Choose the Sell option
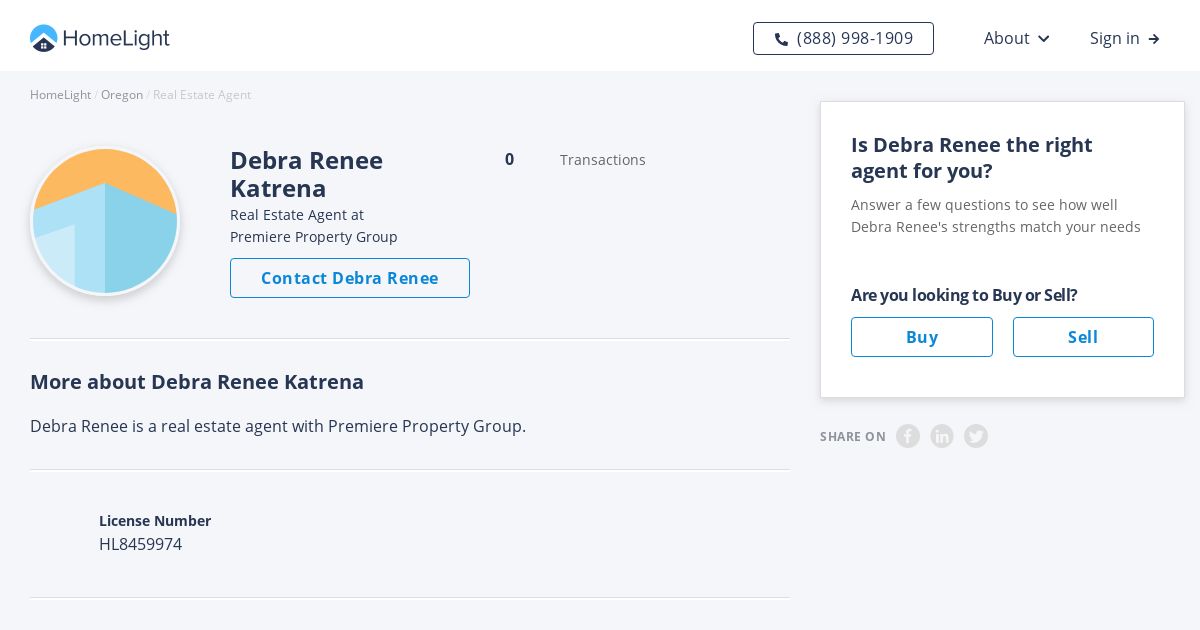 click(1083, 337)
